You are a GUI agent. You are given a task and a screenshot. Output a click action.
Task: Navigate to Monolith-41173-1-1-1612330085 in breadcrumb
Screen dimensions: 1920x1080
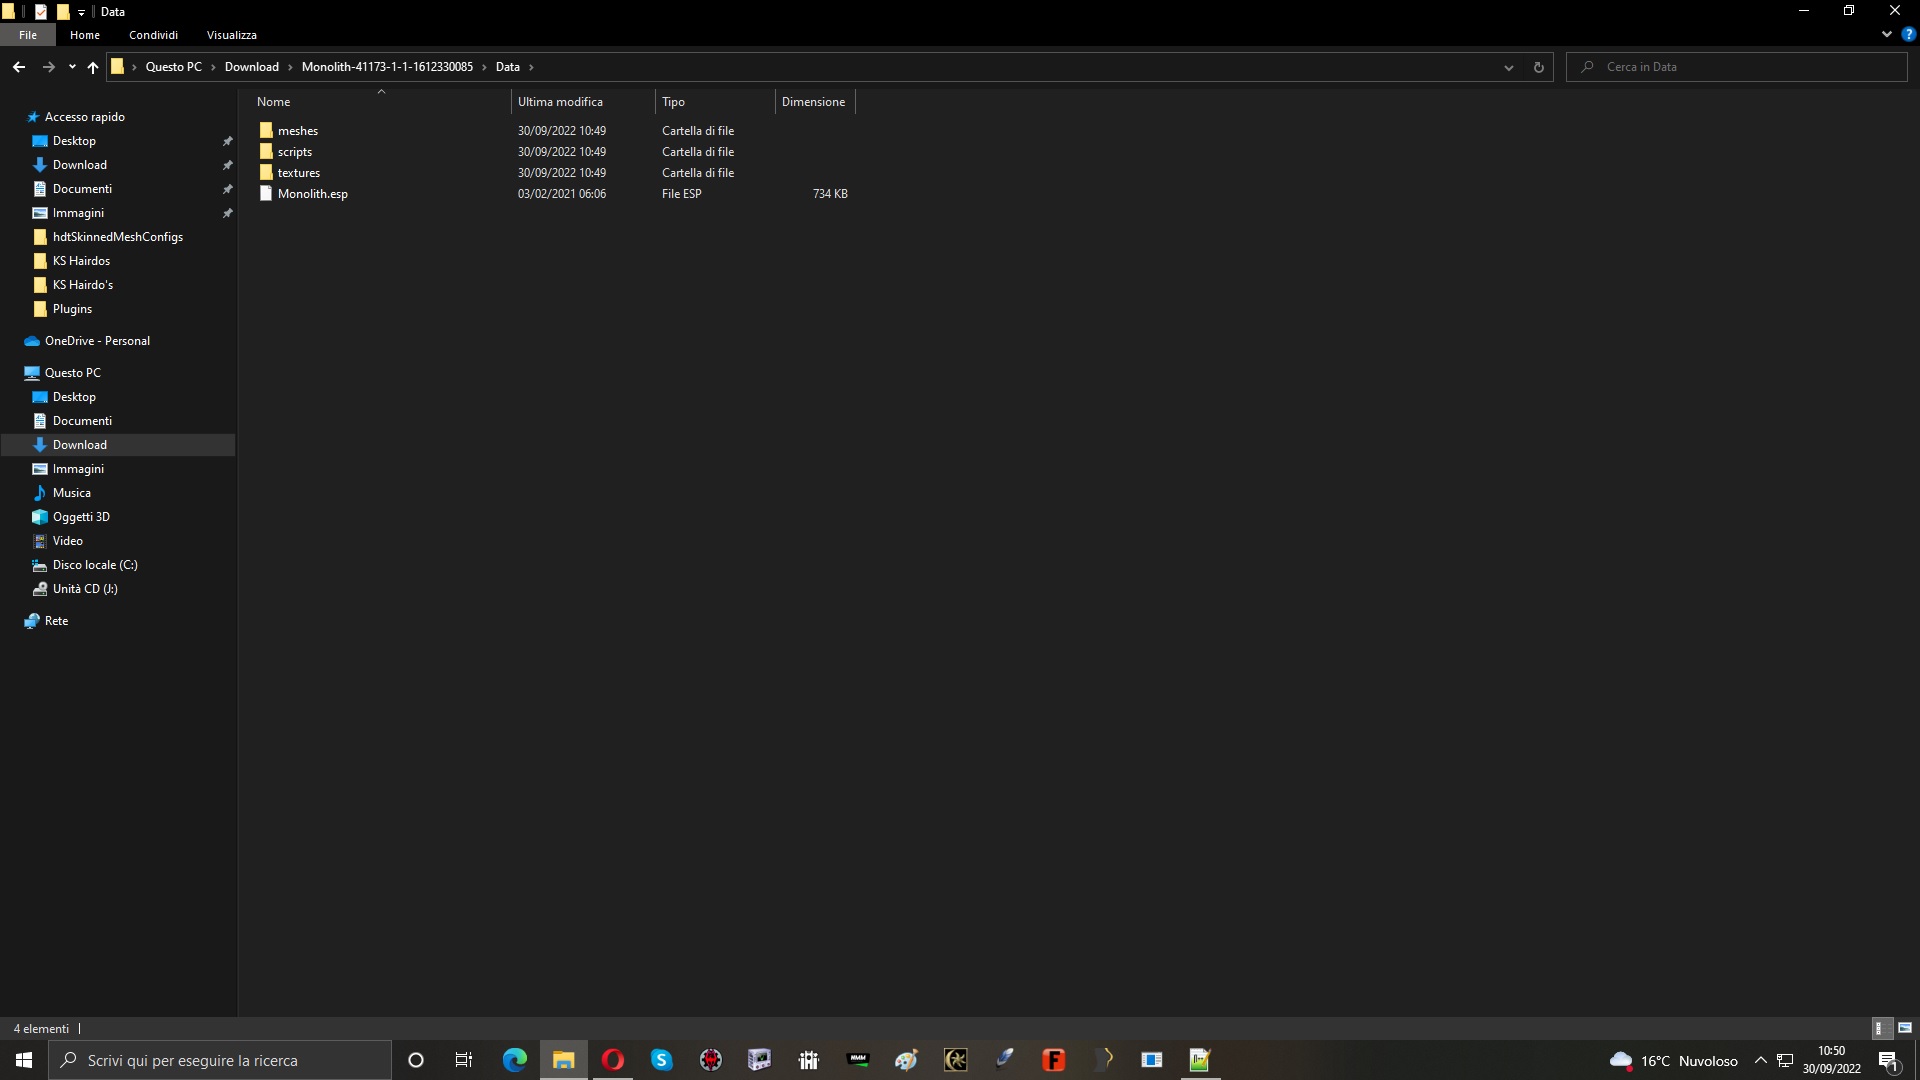[387, 67]
